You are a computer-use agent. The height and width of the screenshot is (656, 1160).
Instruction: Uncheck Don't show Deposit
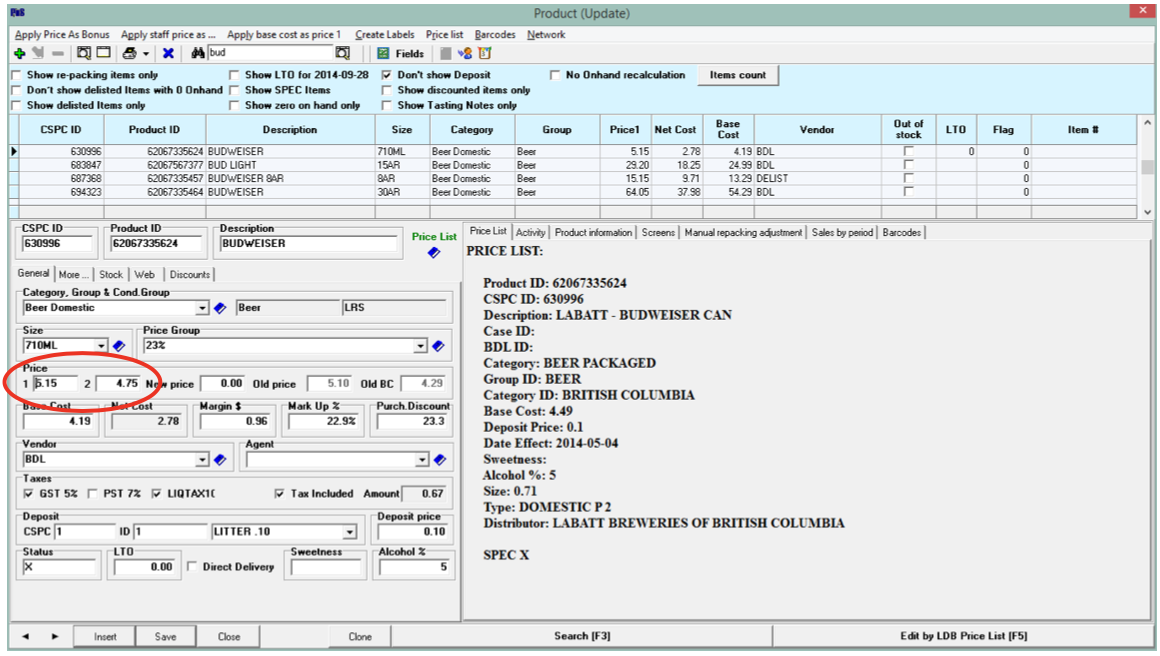pos(386,75)
